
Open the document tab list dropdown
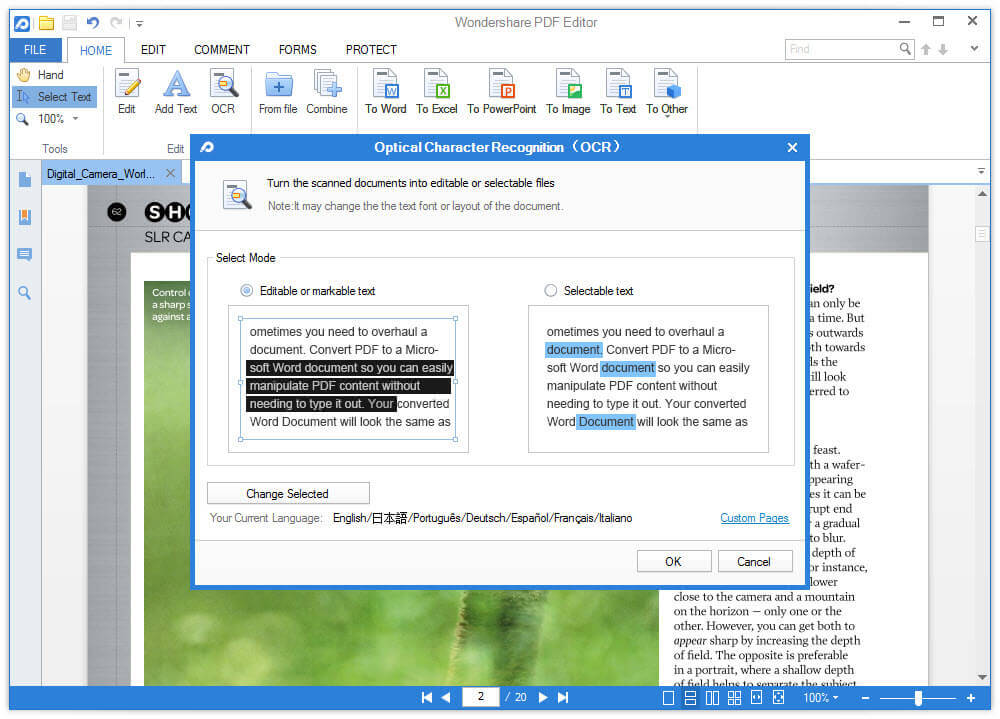click(x=981, y=171)
